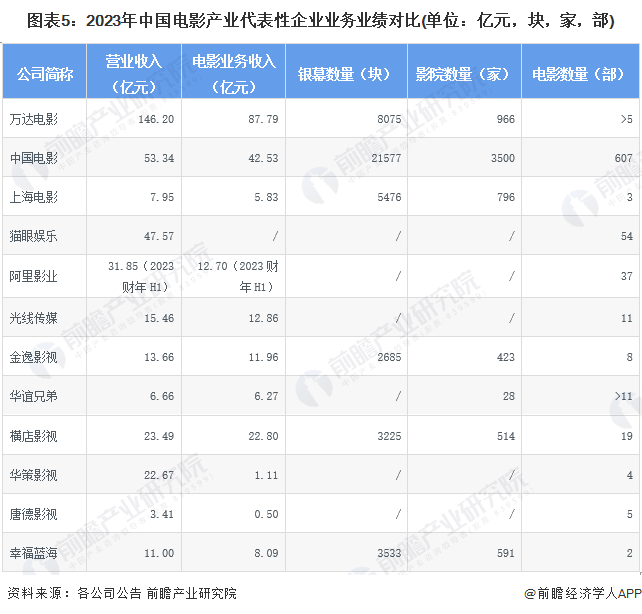
Task: Click cinema count 591
Action: [x=506, y=553]
